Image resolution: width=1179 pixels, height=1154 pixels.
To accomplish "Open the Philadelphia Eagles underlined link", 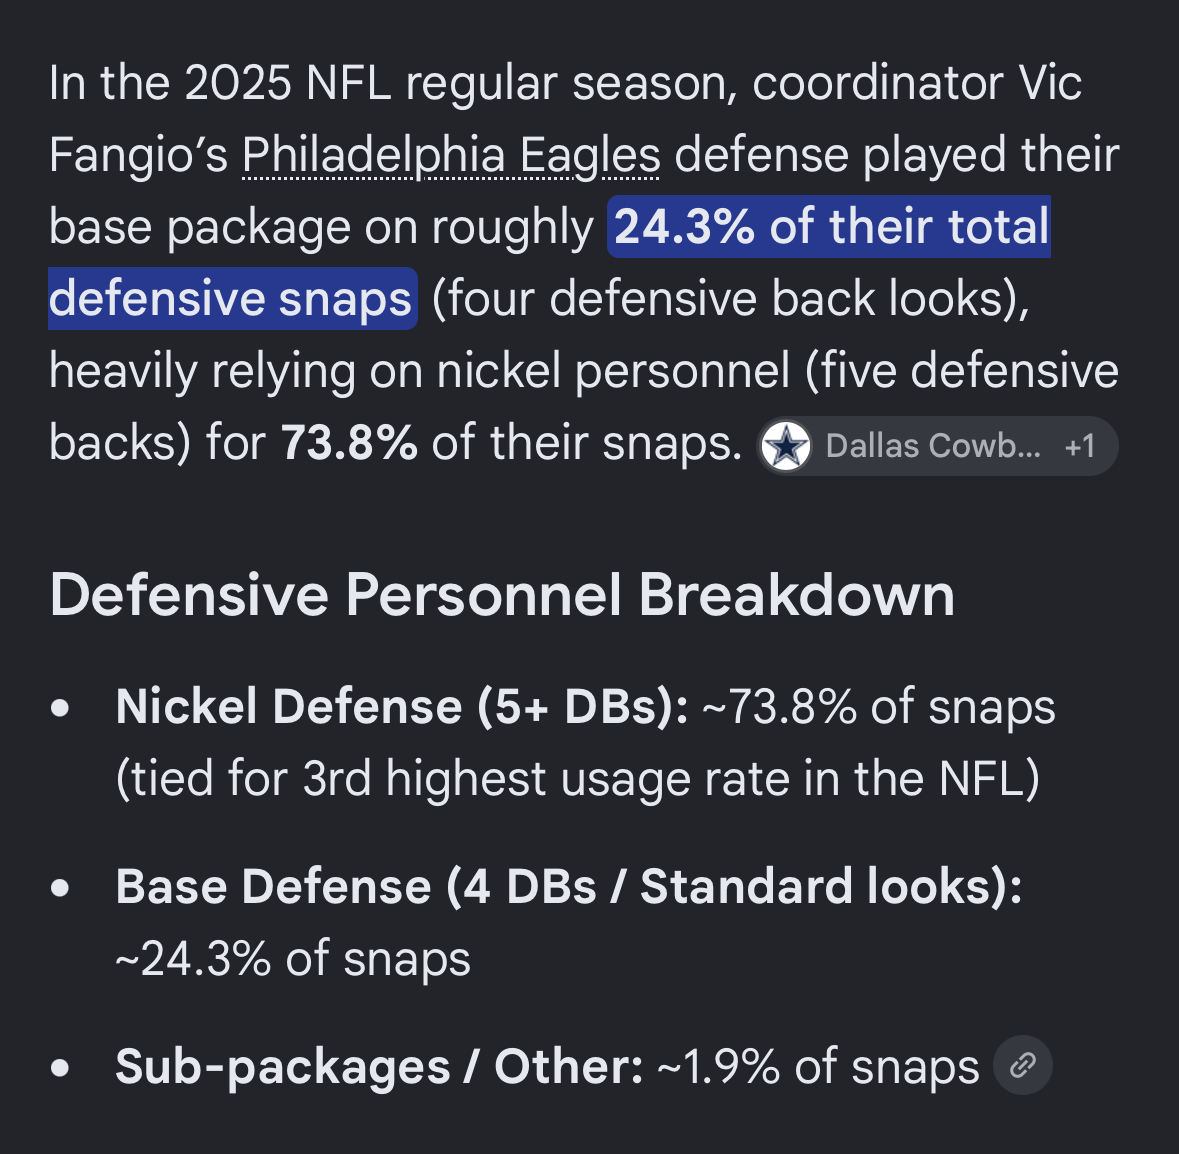I will click(x=451, y=155).
